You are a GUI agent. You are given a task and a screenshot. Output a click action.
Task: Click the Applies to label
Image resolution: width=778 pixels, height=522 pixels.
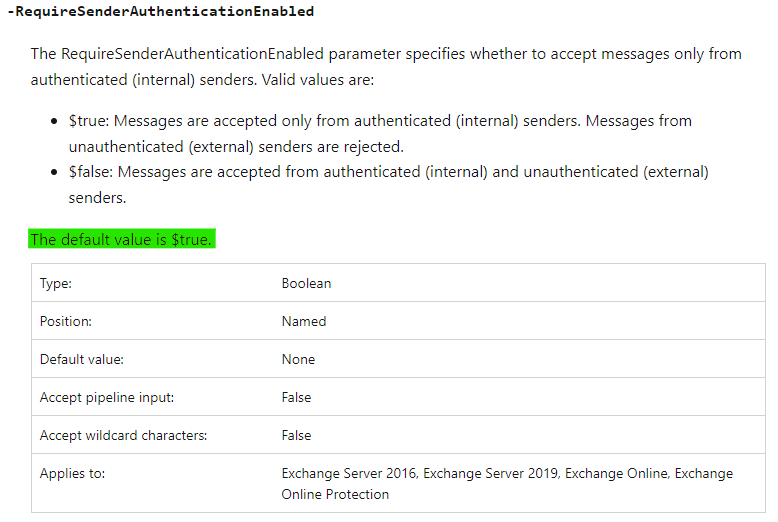72,473
